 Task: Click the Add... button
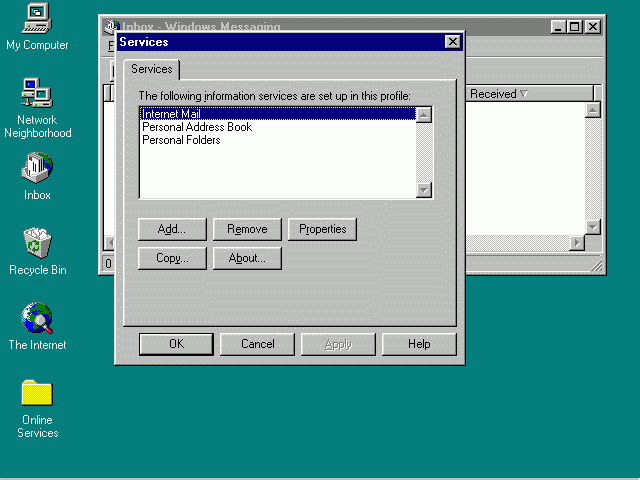(172, 229)
